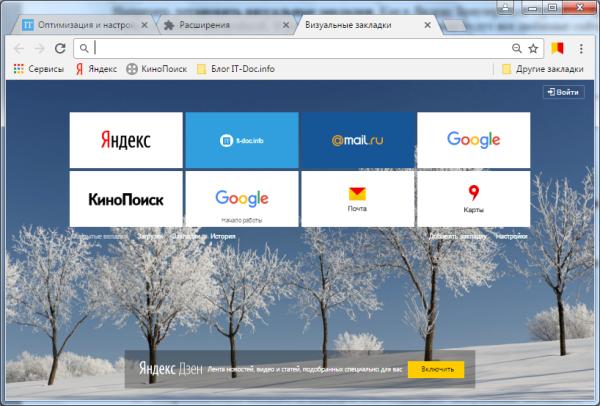The height and width of the screenshot is (406, 600).
Task: Open the Яндекс bookmark in bookmarks bar
Action: click(96, 69)
